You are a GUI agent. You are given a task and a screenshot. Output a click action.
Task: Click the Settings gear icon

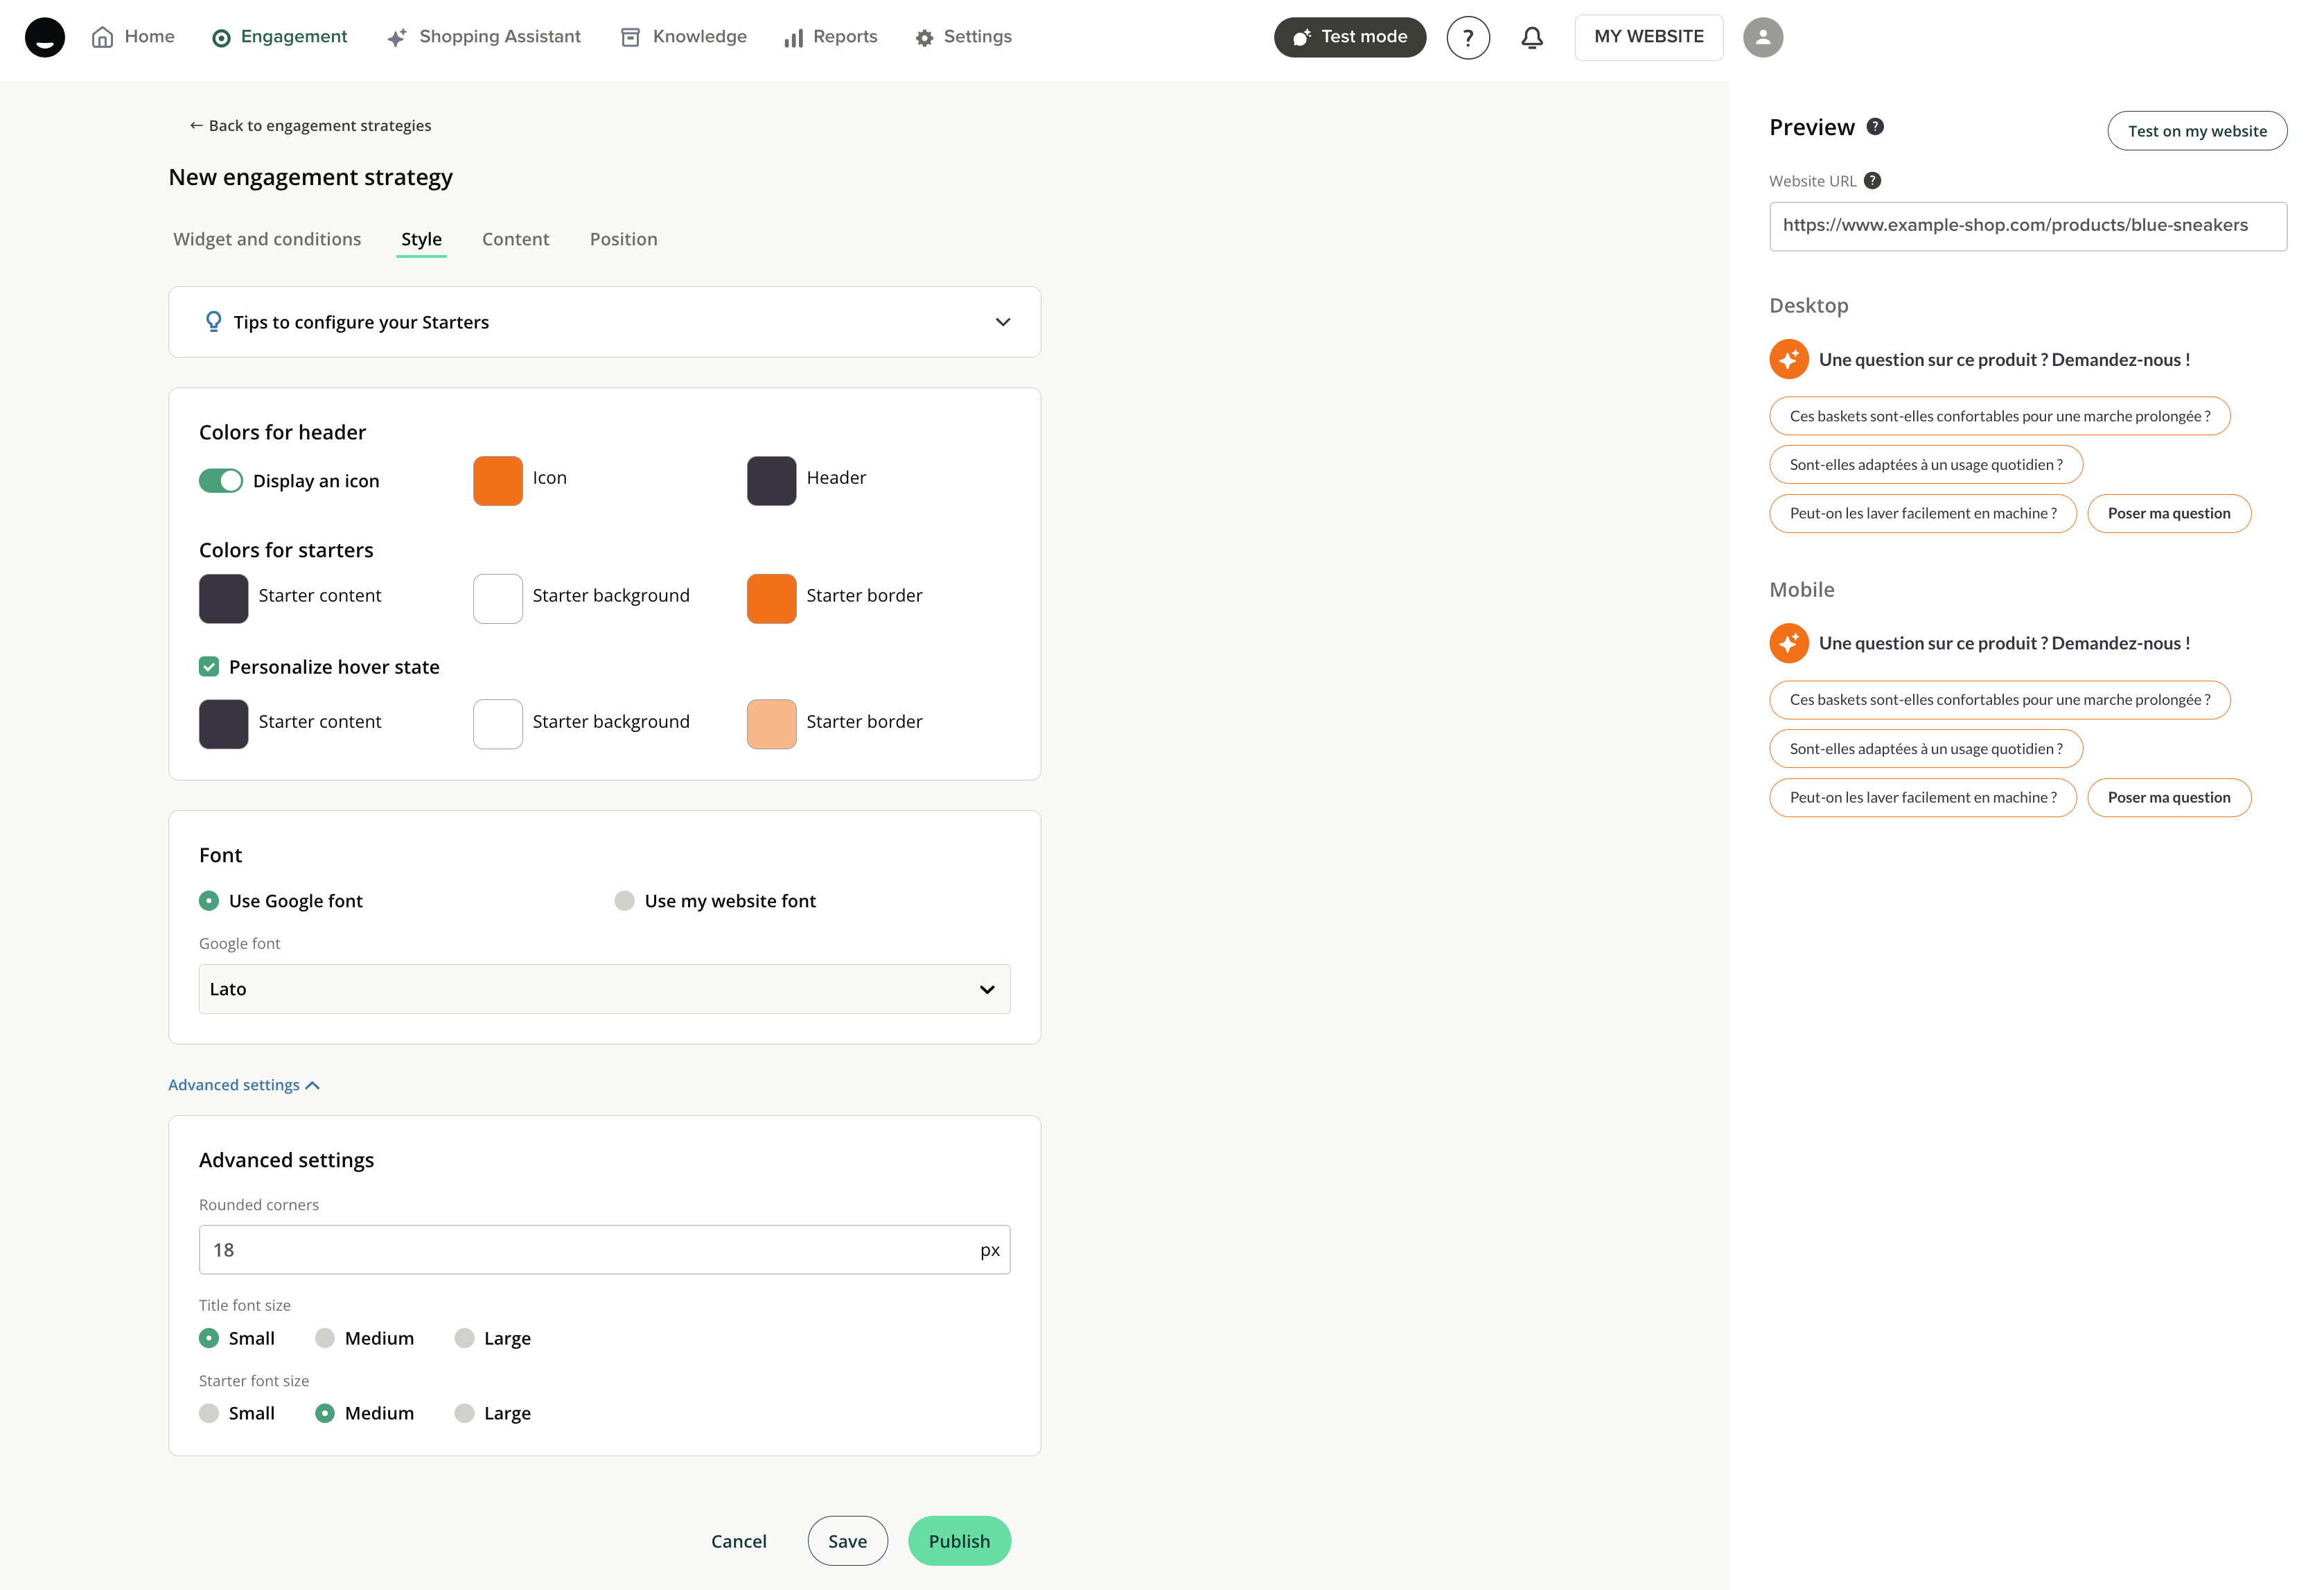click(924, 38)
